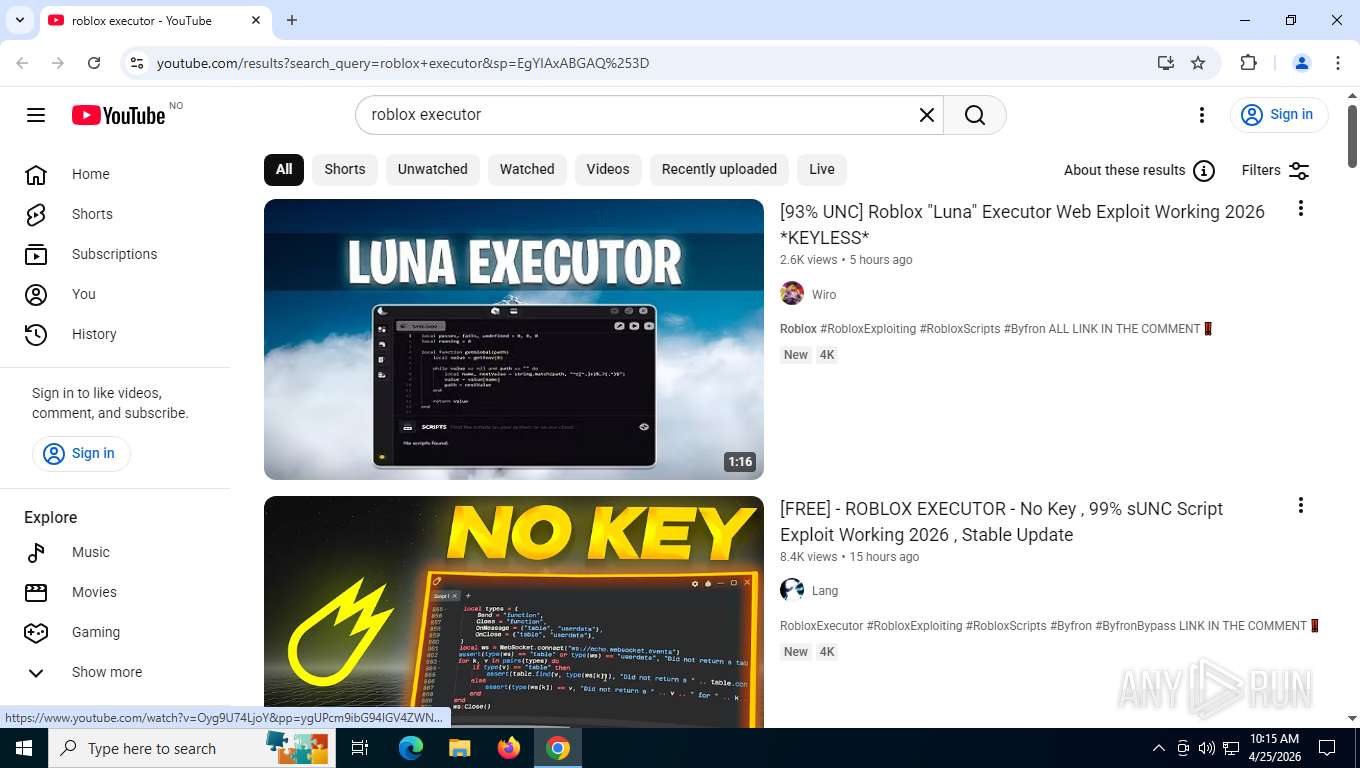Select the Recently uploaded chip
The width and height of the screenshot is (1360, 768).
point(719,169)
